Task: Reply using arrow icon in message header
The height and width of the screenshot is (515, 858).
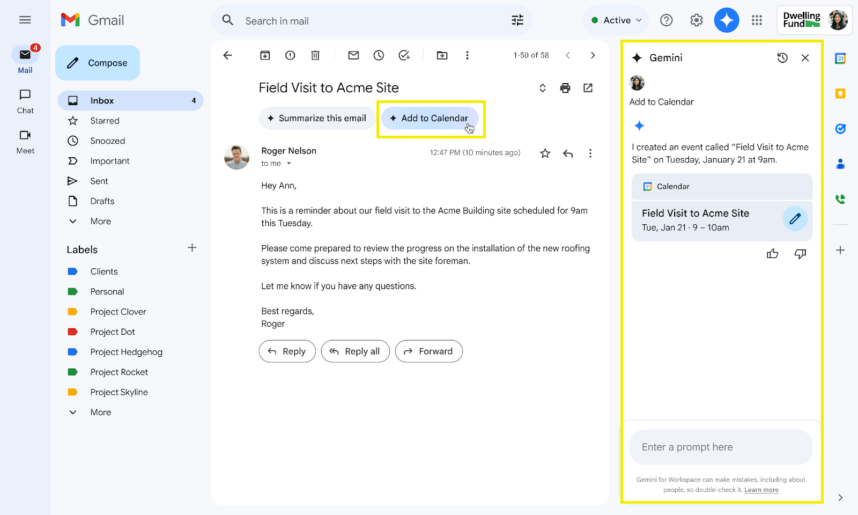Action: click(x=568, y=153)
